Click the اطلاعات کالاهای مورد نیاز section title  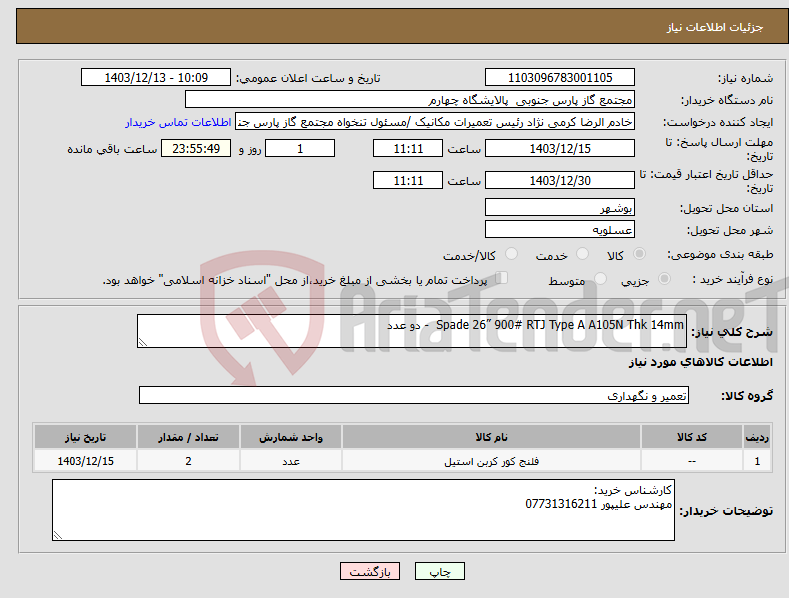pos(700,362)
